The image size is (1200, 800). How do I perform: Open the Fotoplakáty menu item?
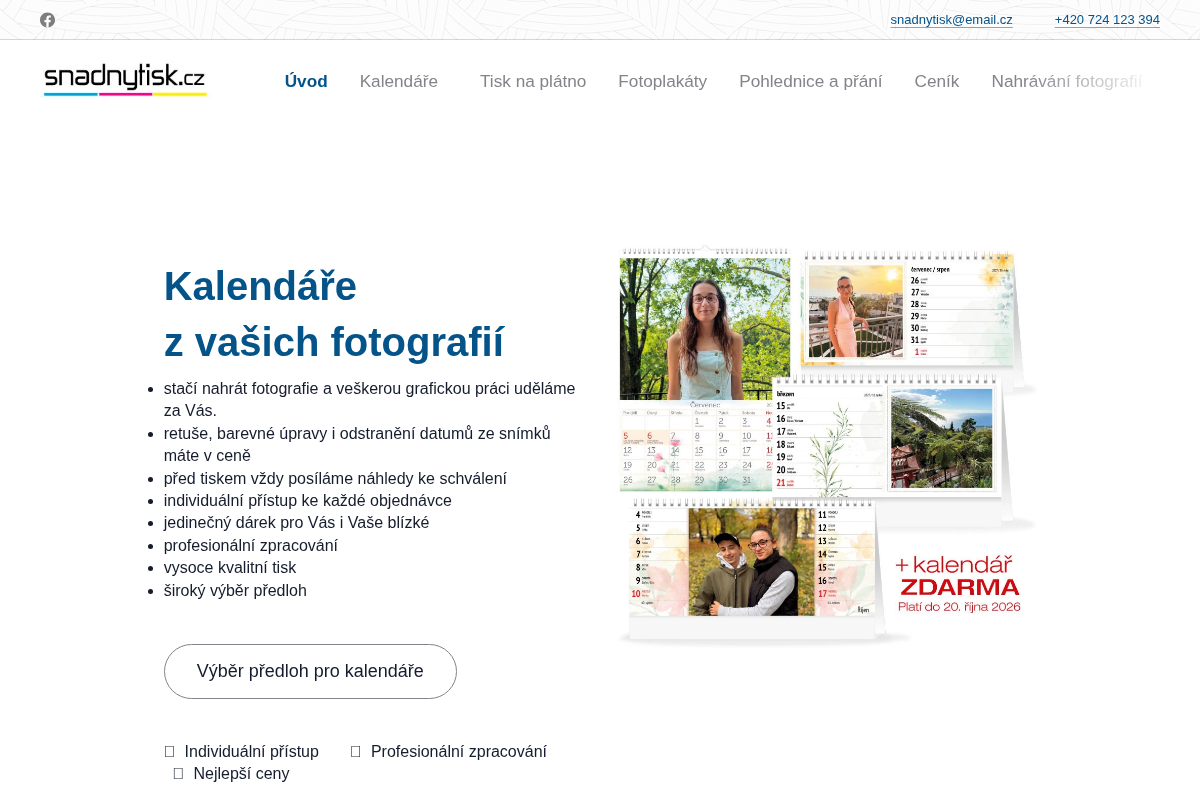662,82
